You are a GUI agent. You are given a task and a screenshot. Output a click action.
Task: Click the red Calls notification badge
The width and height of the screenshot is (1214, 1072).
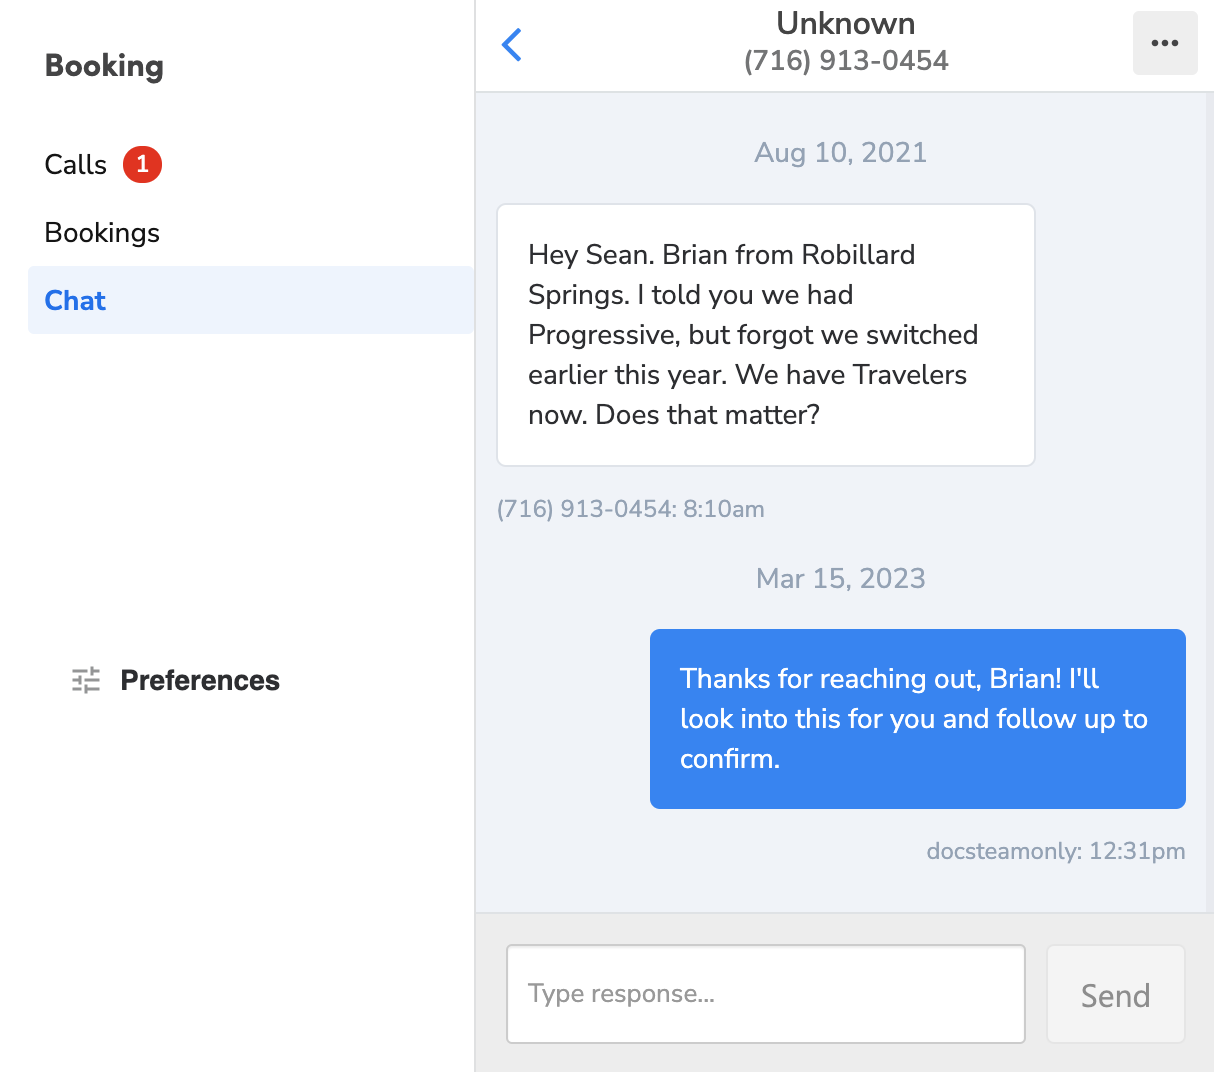142,164
